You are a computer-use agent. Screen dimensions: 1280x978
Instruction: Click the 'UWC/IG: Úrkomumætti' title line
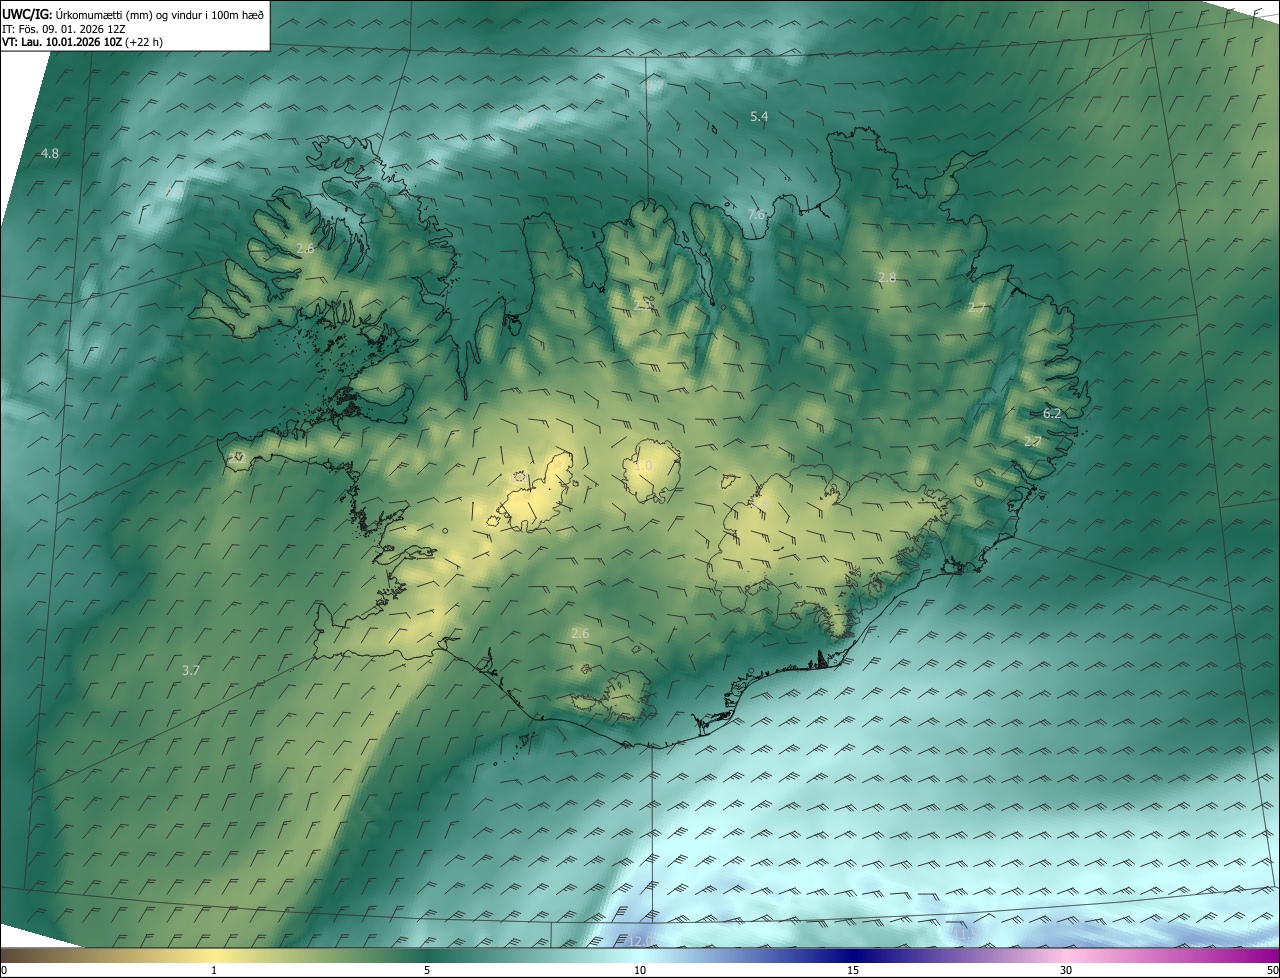(x=133, y=14)
